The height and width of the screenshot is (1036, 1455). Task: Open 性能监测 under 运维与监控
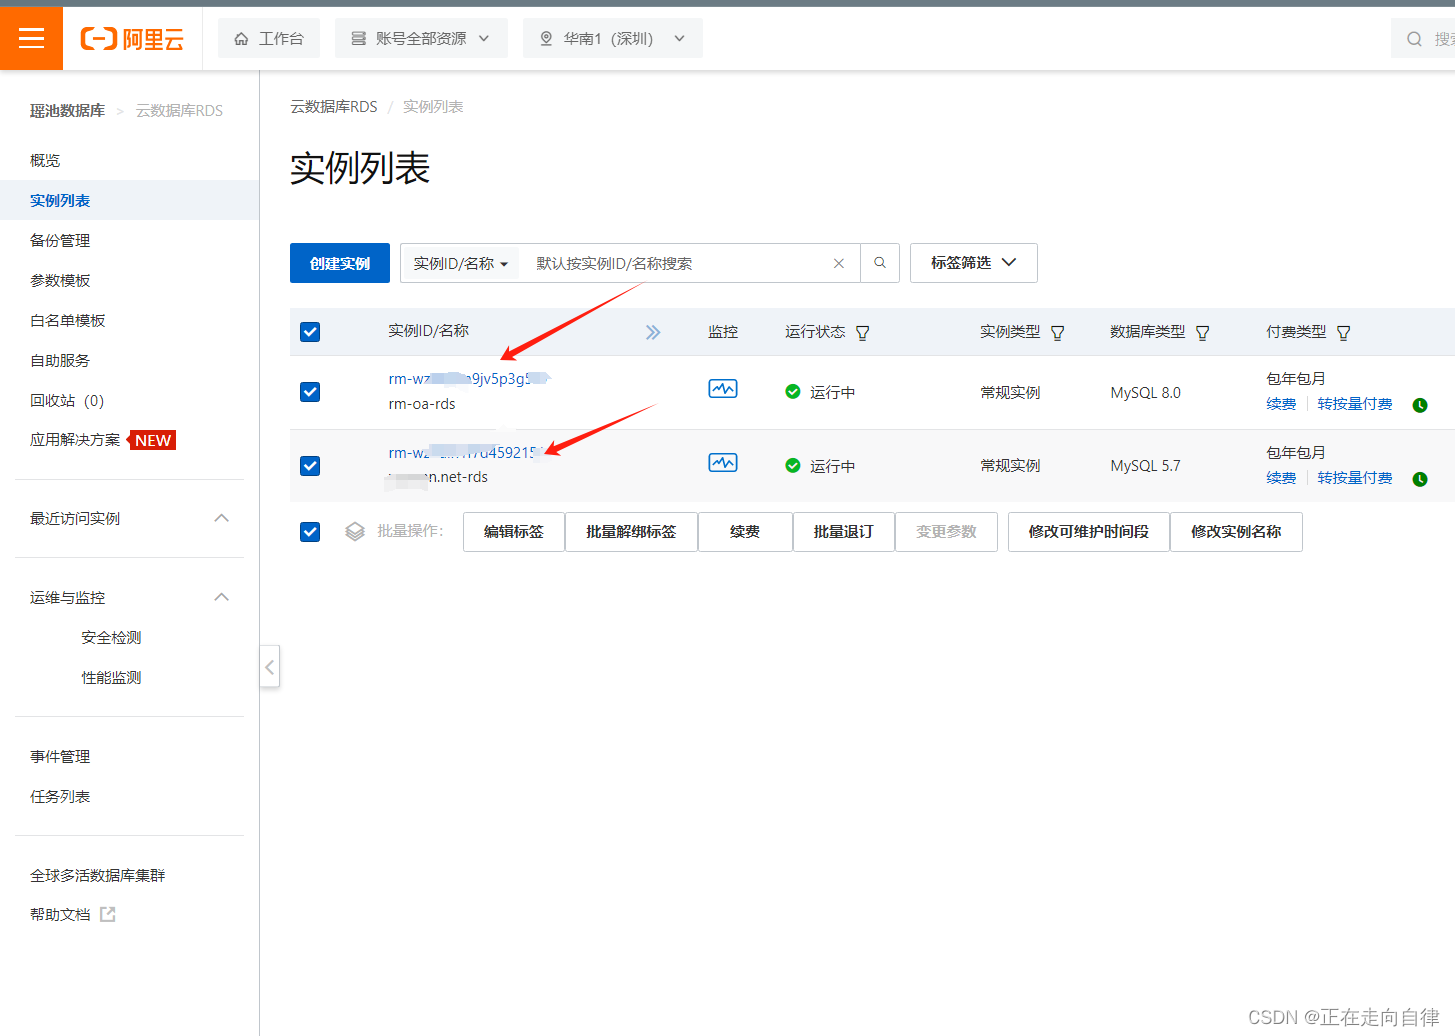[x=111, y=677]
